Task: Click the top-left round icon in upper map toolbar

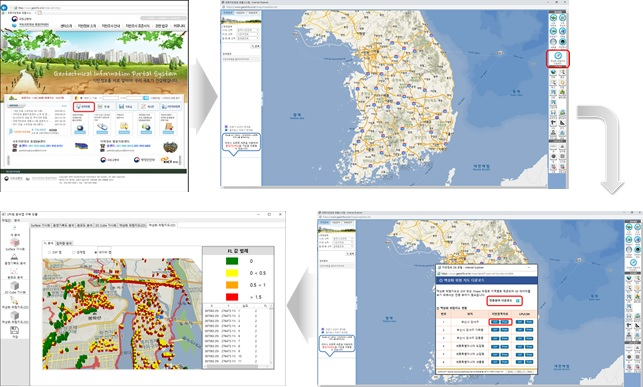Action: point(553,18)
